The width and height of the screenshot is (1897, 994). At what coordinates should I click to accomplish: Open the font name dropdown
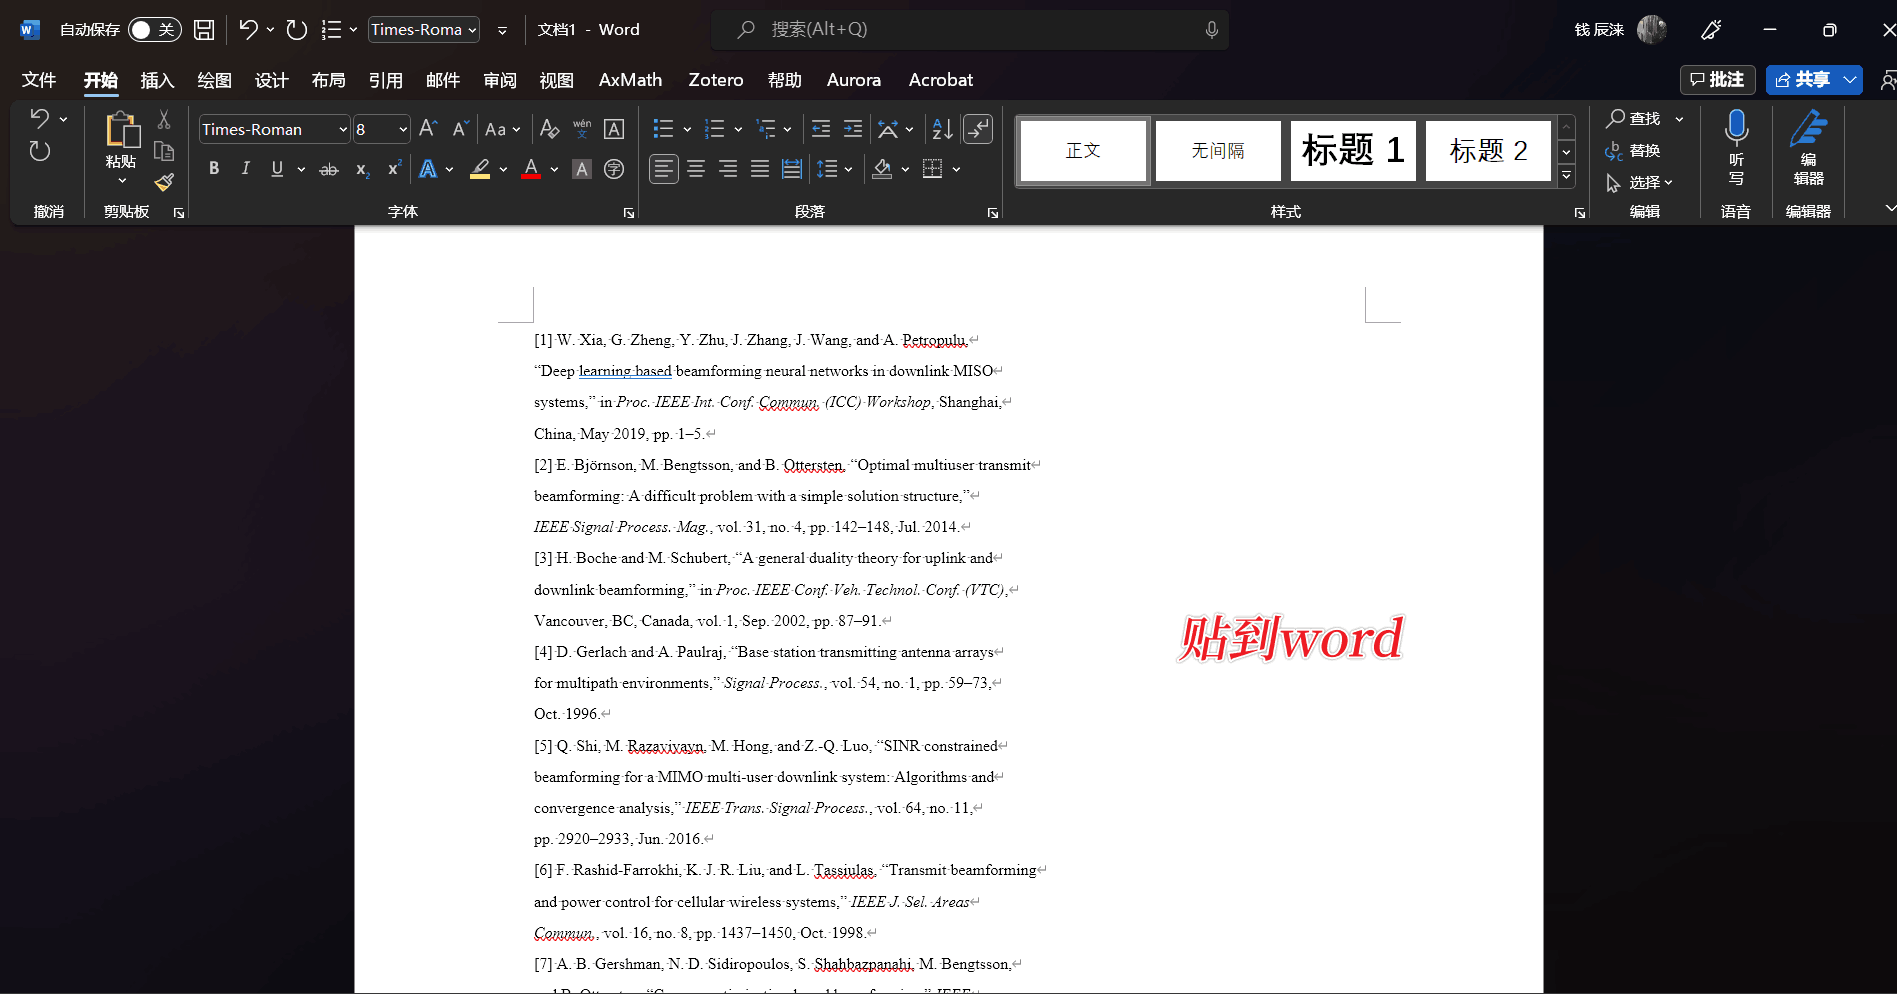click(343, 130)
